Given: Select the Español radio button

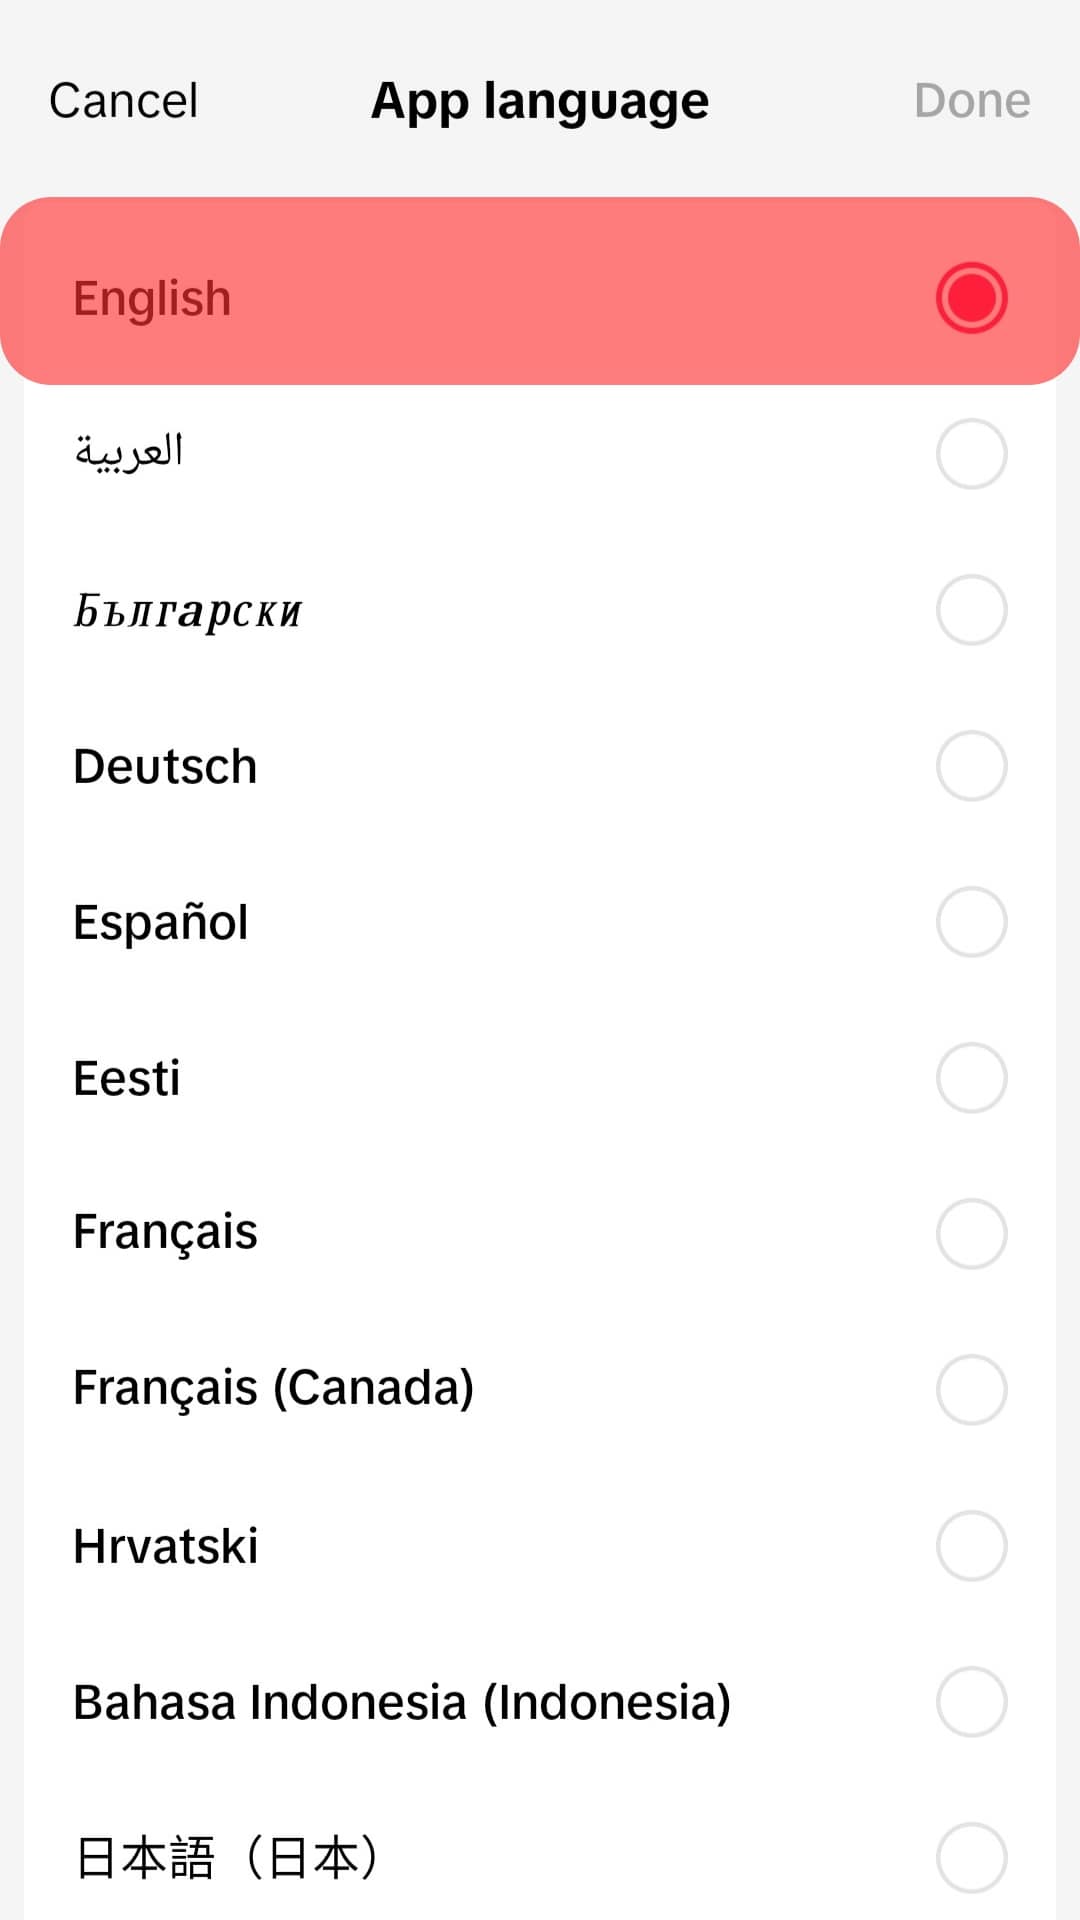Looking at the screenshot, I should [x=971, y=922].
